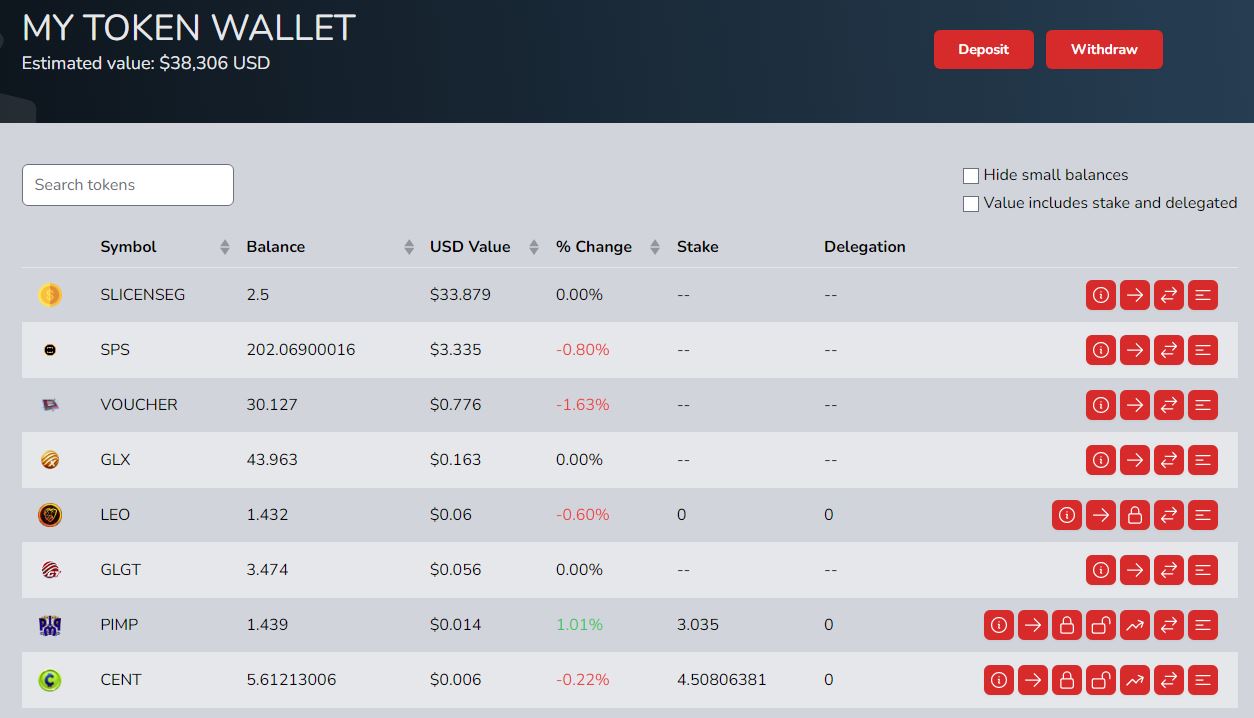Click the send arrow icon for SLICENSEG
This screenshot has width=1254, height=718.
[1134, 295]
